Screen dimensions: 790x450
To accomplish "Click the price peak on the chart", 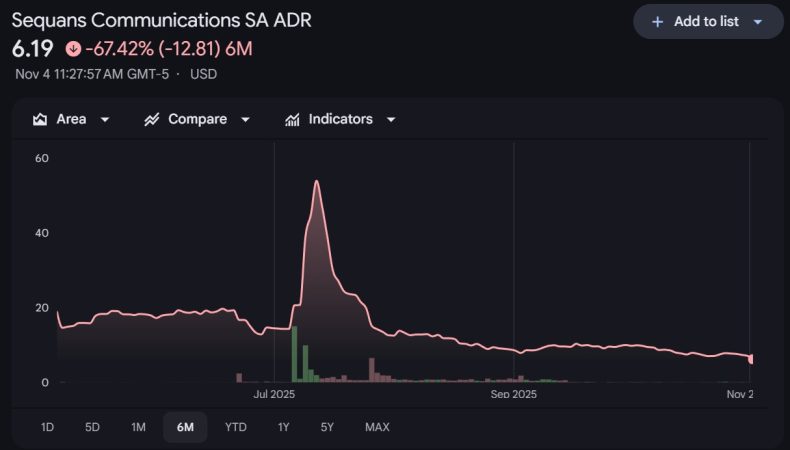I will (316, 182).
